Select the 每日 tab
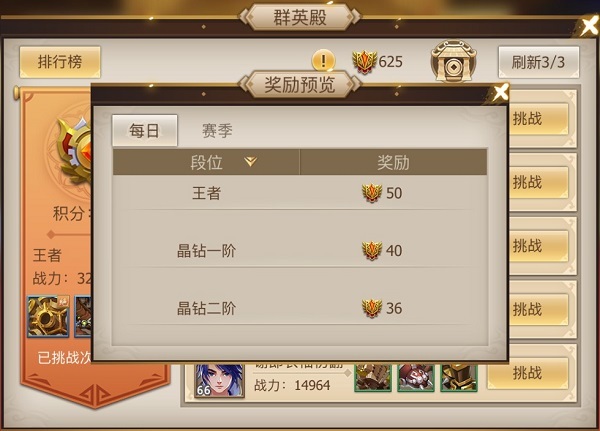This screenshot has height=431, width=600. pos(145,131)
